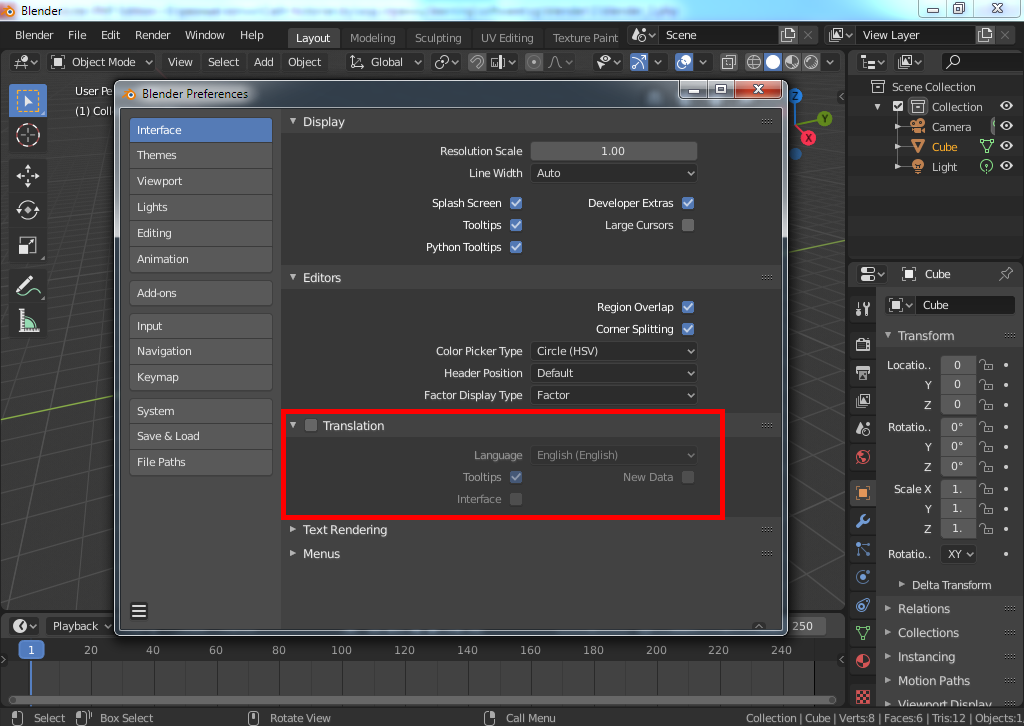Screen dimensions: 1024x726
Task: Click the Location X value field
Action: pos(957,365)
